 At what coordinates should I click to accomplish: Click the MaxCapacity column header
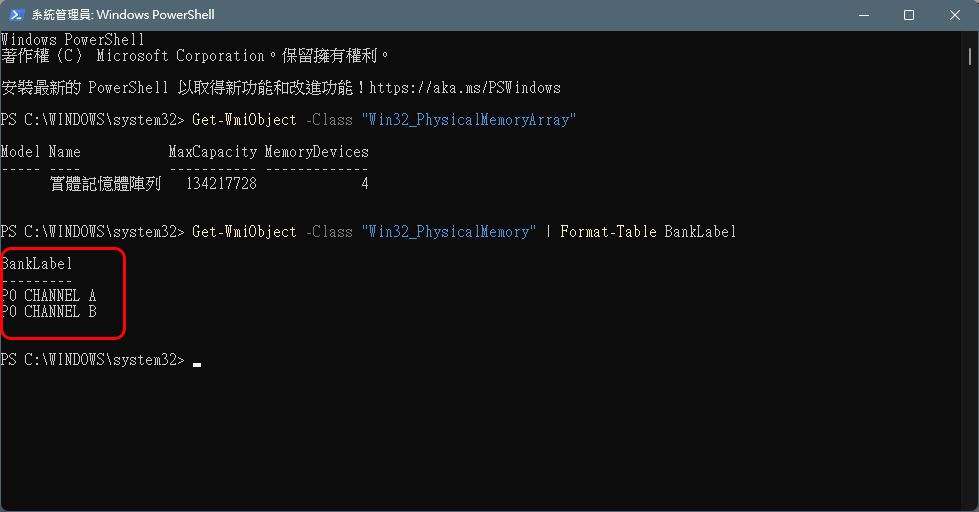point(212,152)
